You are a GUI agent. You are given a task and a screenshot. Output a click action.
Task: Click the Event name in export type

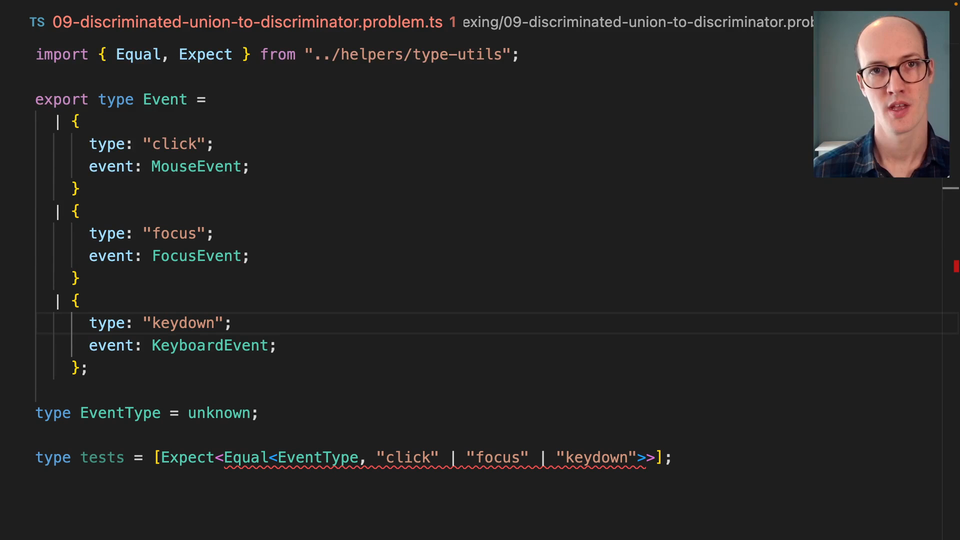(165, 99)
